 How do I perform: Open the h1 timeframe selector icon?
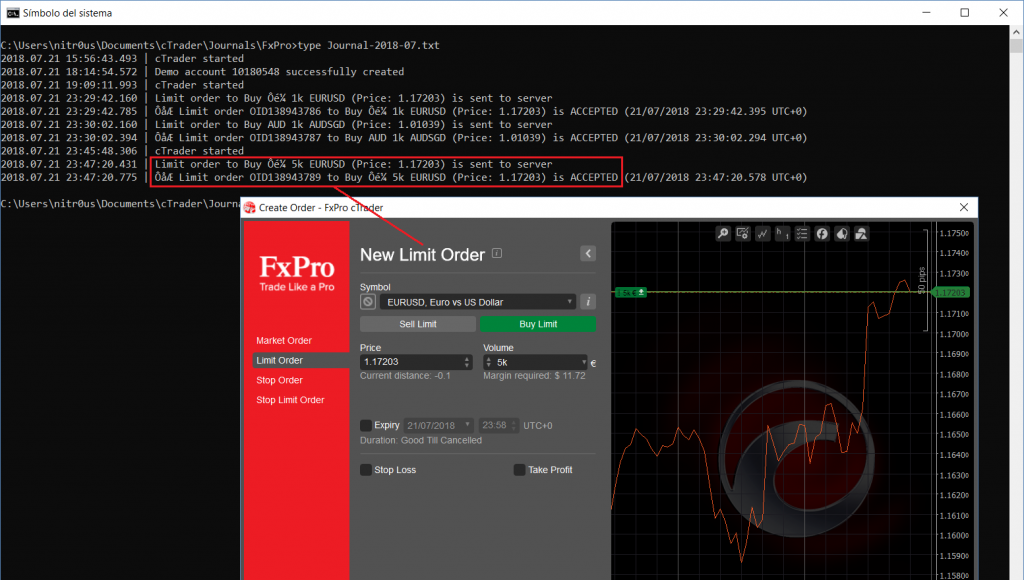782,233
